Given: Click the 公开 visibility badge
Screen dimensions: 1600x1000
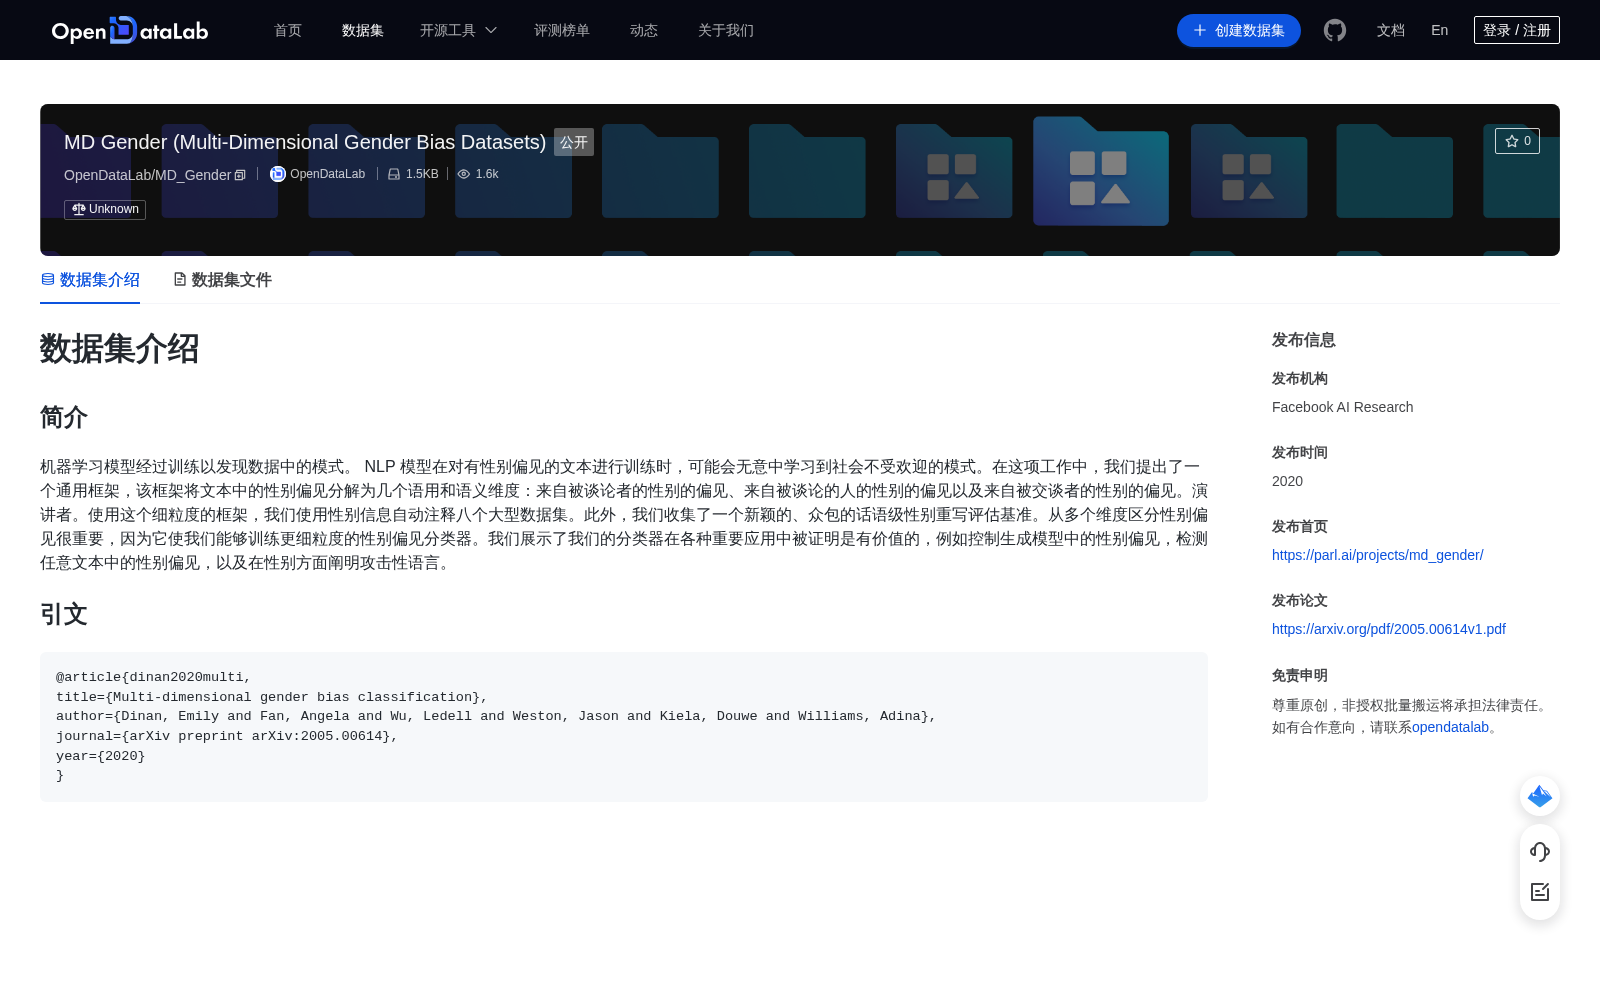Looking at the screenshot, I should tap(574, 142).
